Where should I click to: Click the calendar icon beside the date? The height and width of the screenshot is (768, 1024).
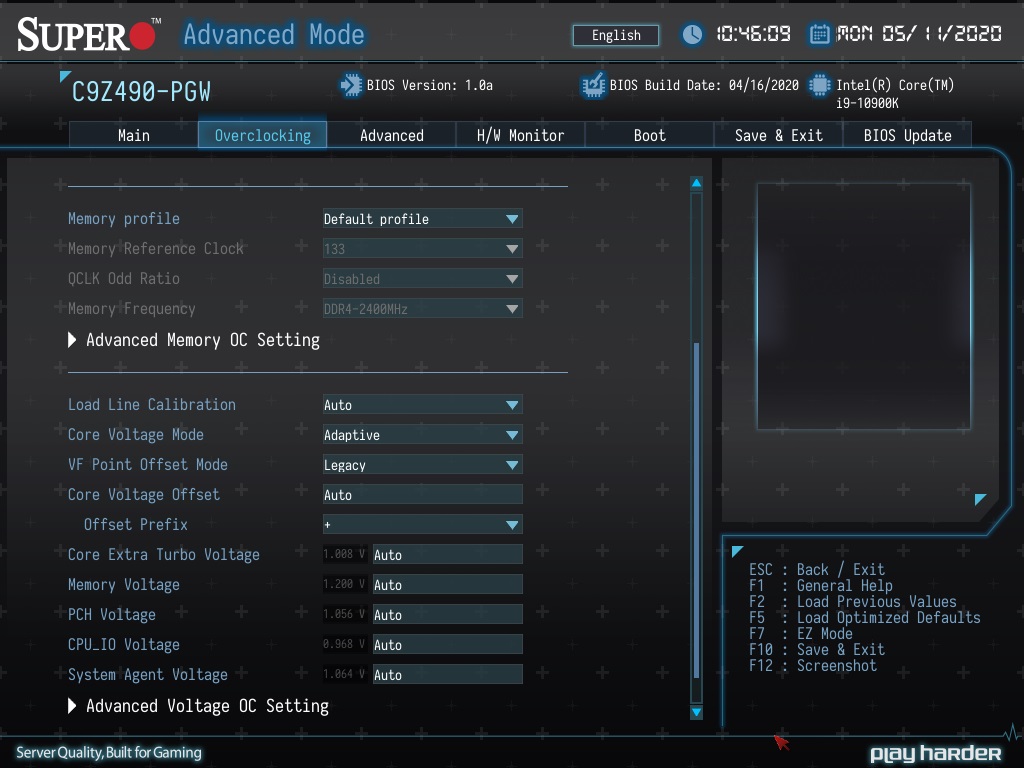(819, 35)
